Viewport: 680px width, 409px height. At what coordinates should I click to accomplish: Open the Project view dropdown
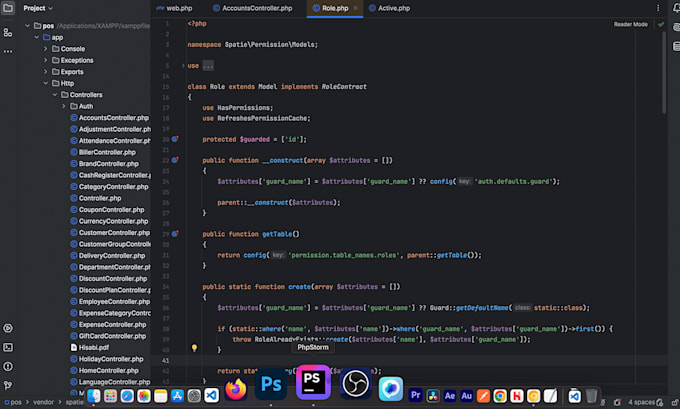[x=40, y=8]
